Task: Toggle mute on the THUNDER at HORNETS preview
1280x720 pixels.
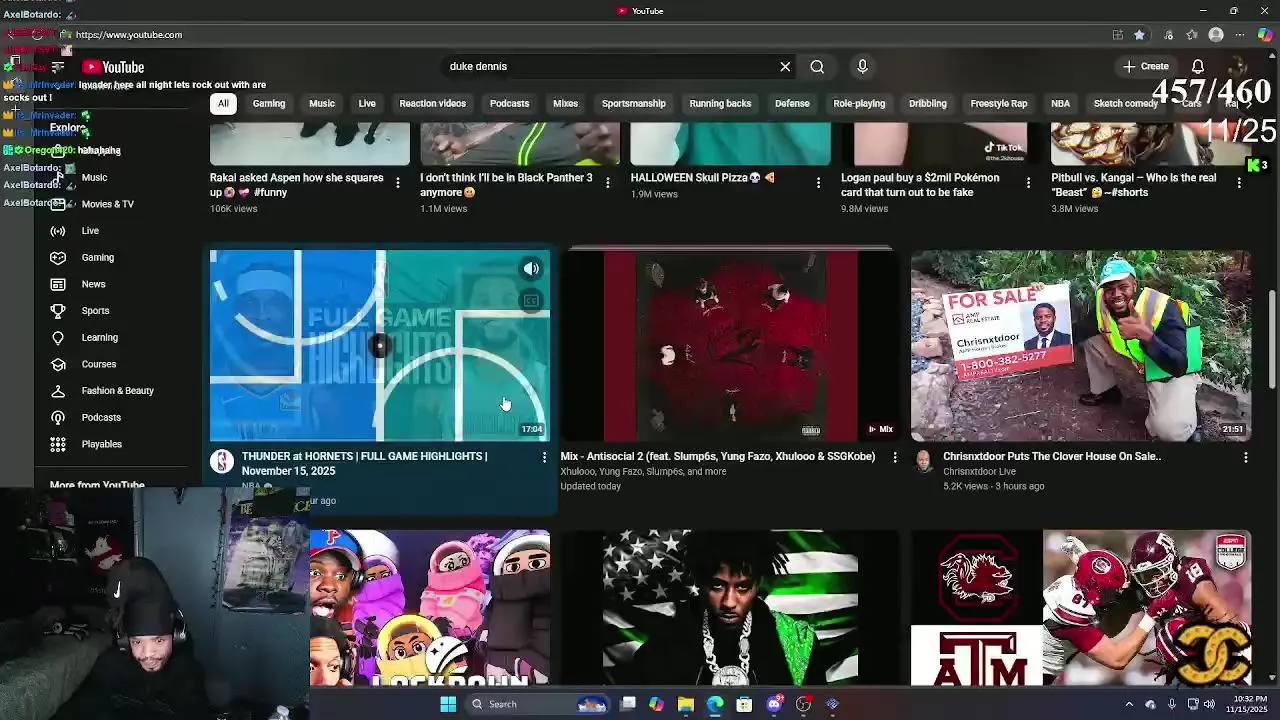Action: [531, 268]
